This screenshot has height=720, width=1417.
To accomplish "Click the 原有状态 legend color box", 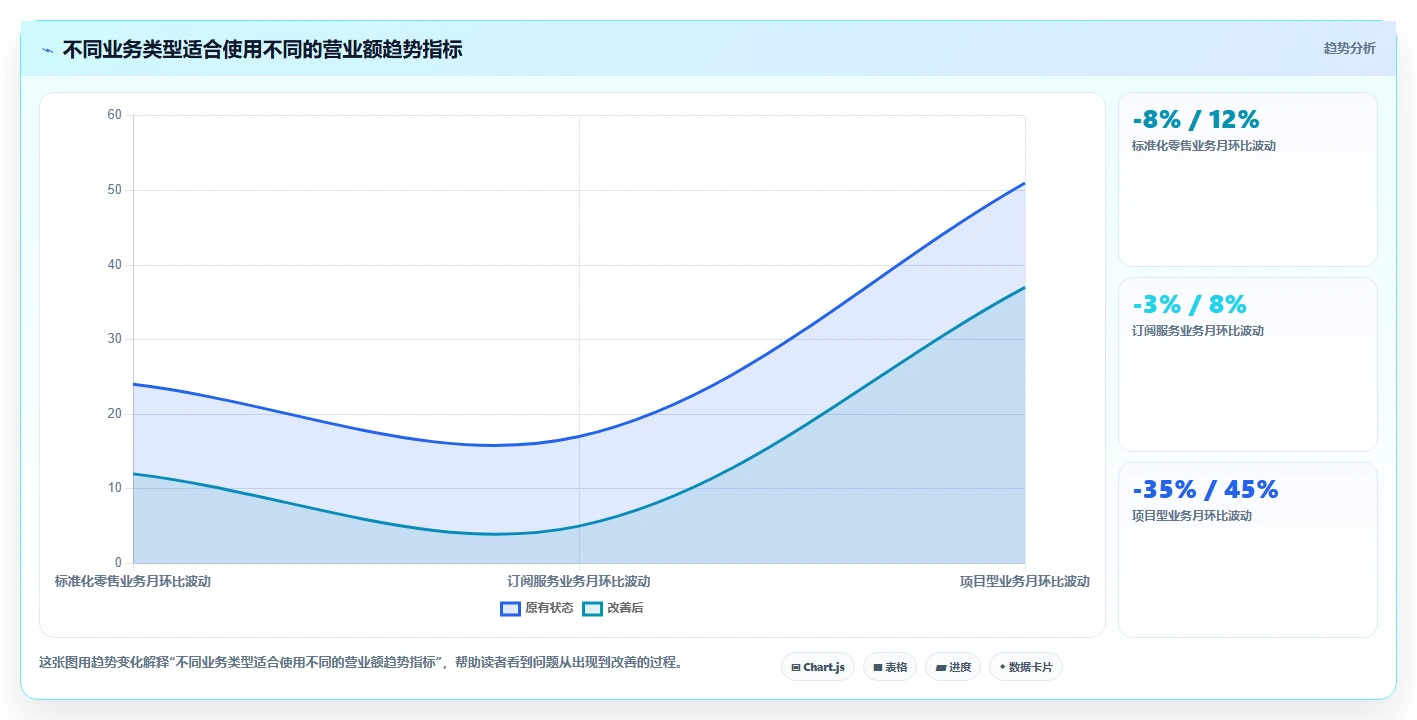I will [x=510, y=608].
